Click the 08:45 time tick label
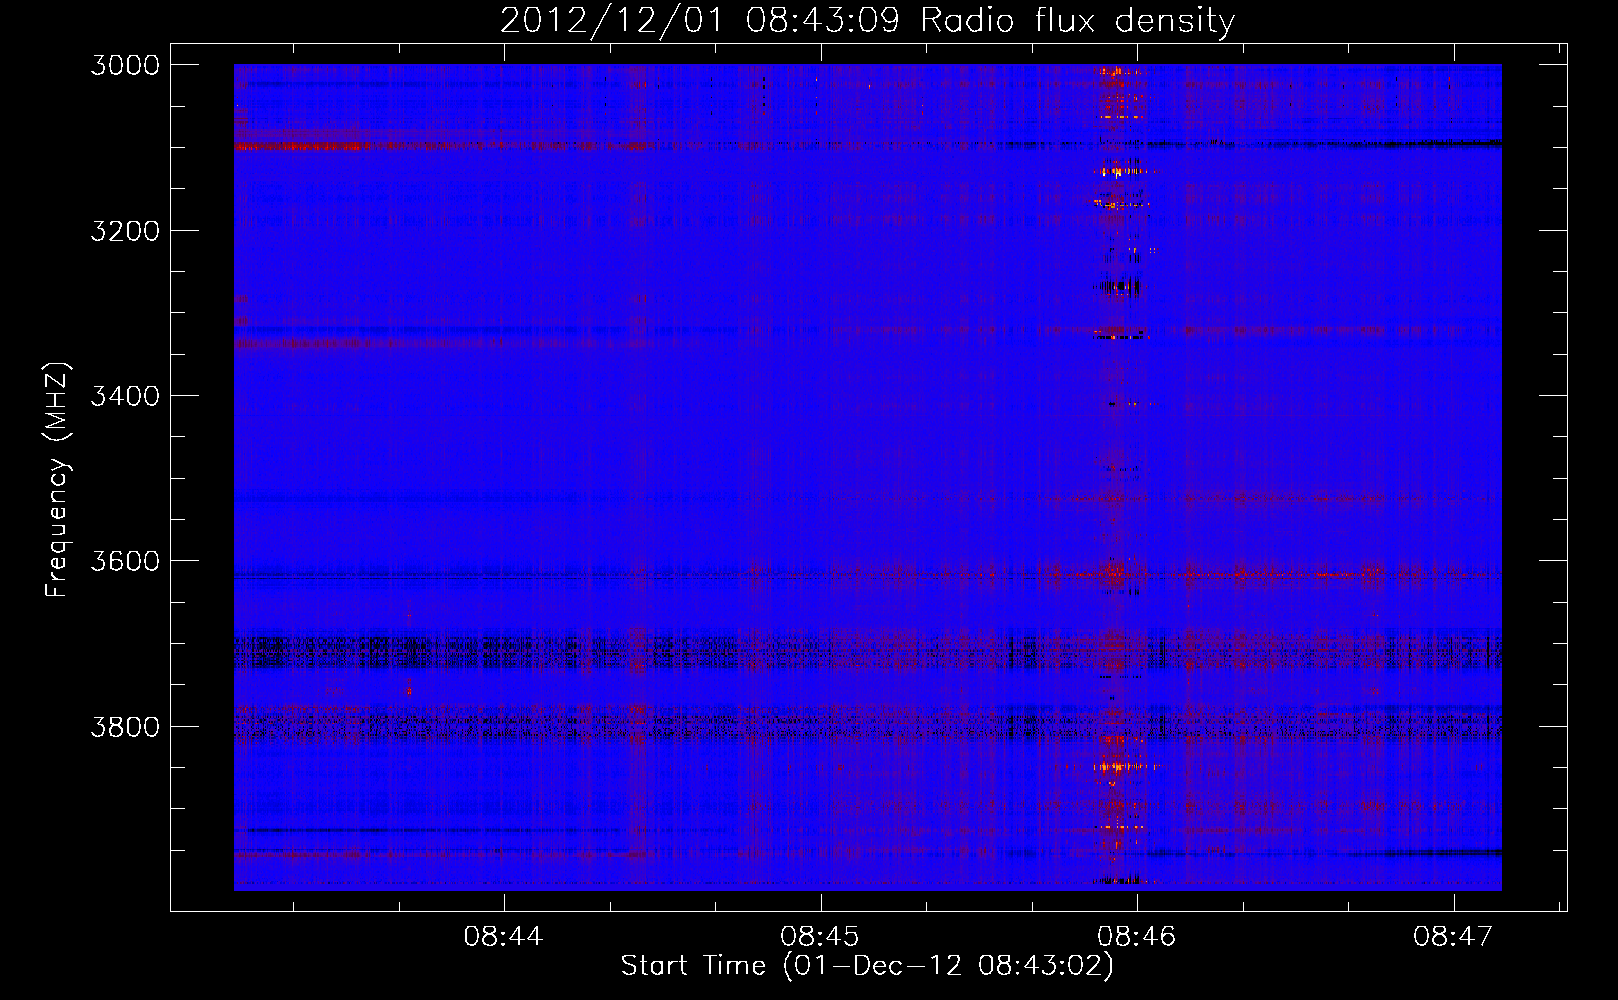The height and width of the screenshot is (1000, 1618). point(820,936)
